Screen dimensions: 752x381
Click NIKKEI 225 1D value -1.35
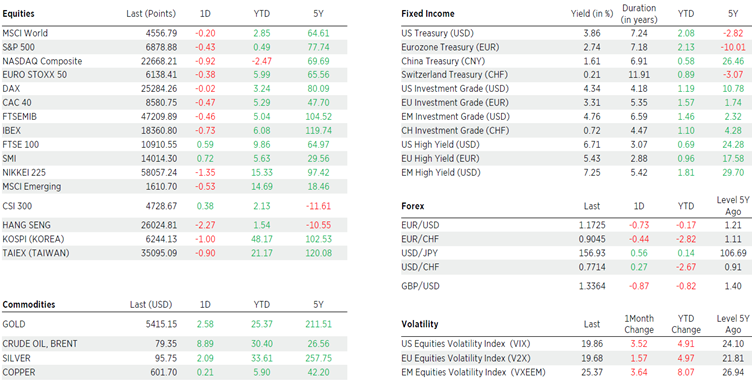[x=205, y=173]
